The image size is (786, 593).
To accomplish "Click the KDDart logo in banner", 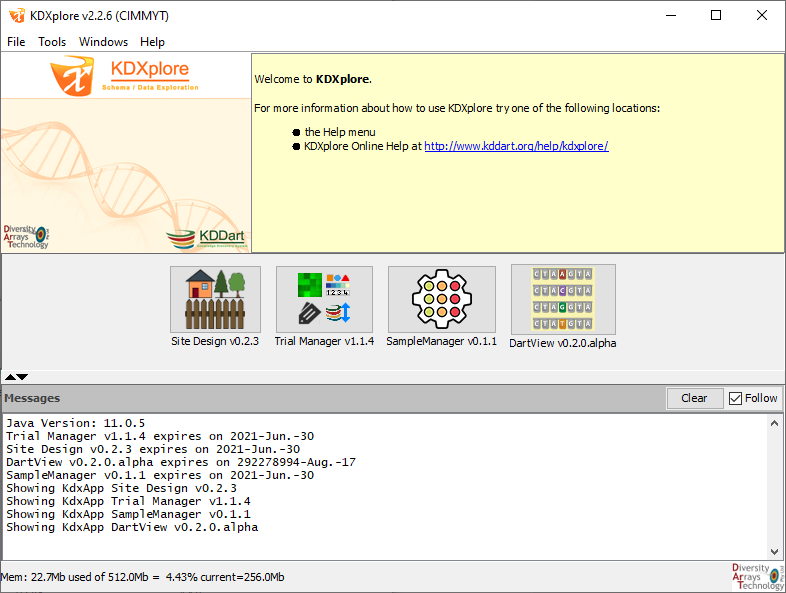I will 206,239.
